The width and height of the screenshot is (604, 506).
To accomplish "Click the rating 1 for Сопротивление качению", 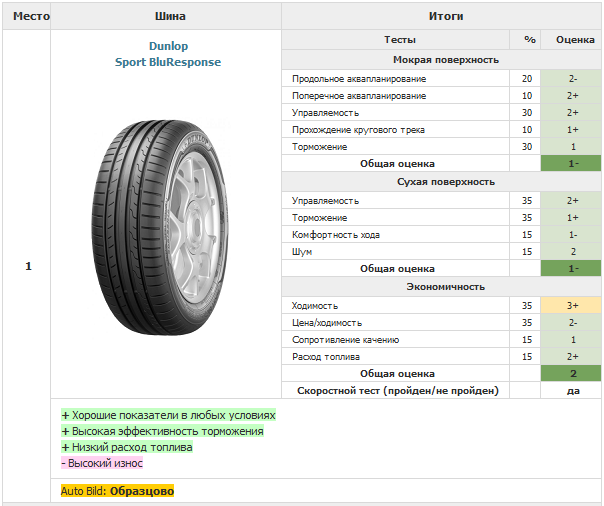I will 571,339.
